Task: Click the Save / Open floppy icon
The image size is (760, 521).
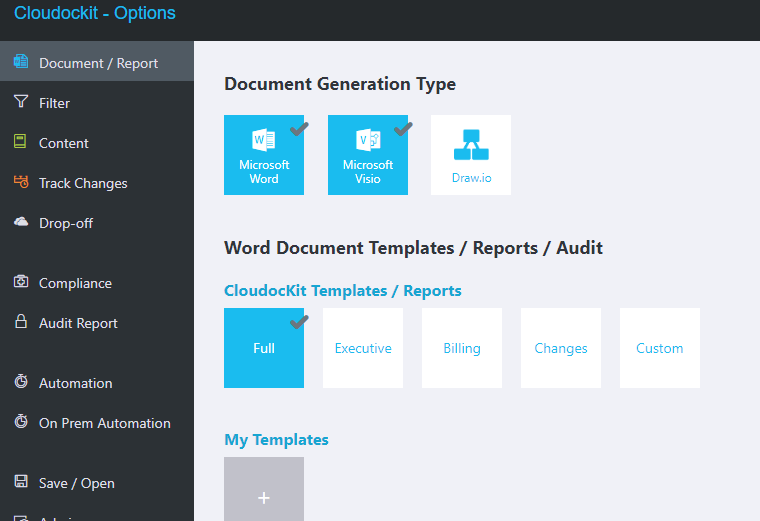Action: tap(21, 481)
